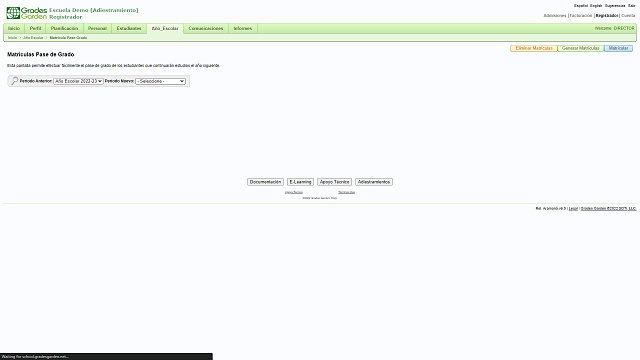The width and height of the screenshot is (640, 360).
Task: Switch language to Español
Action: pos(581,6)
